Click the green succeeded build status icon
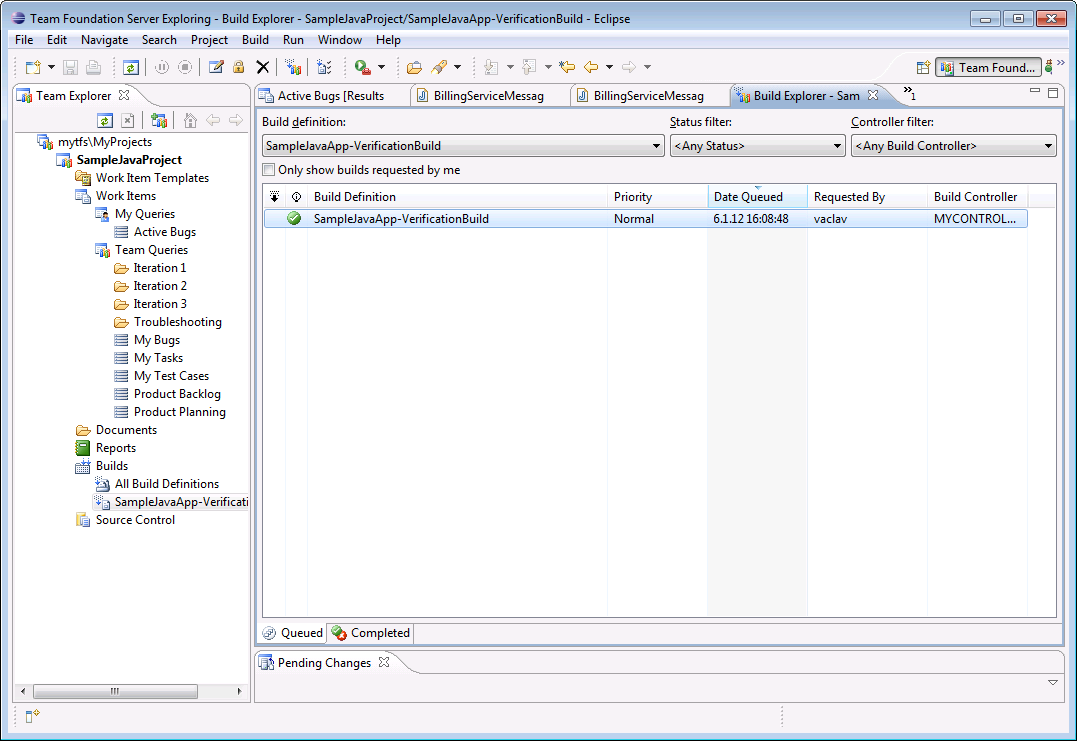Viewport: 1077px width, 741px height. (294, 219)
